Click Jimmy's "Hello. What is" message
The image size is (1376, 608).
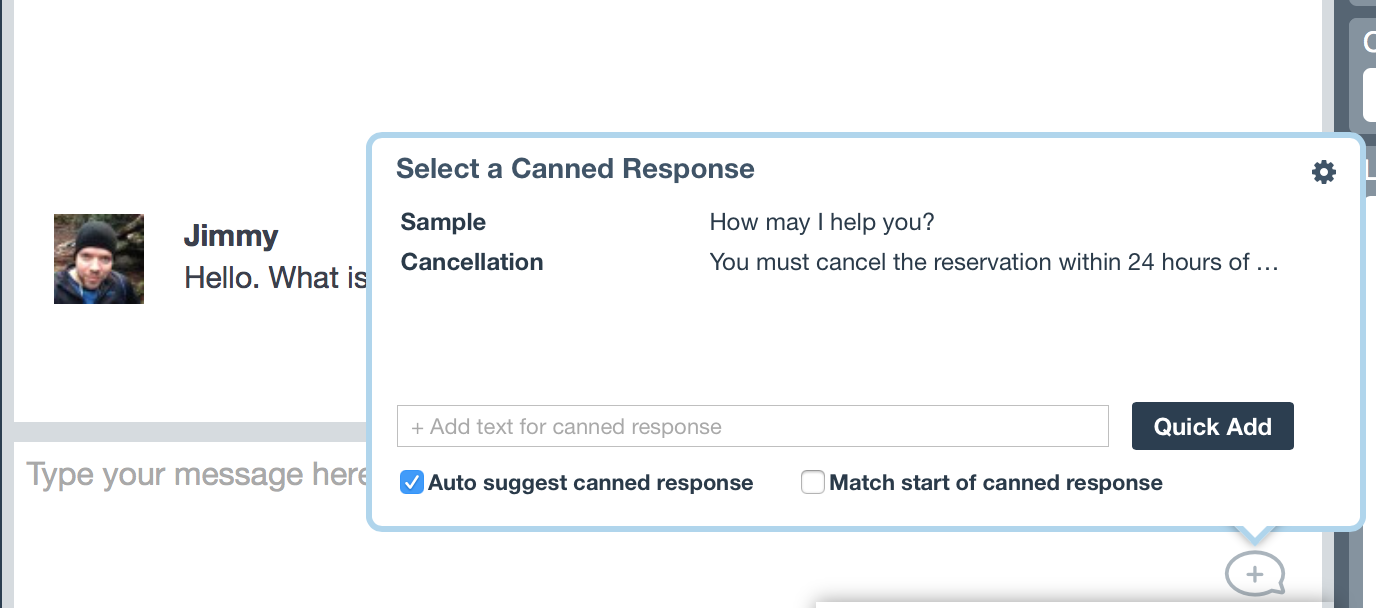tap(276, 277)
